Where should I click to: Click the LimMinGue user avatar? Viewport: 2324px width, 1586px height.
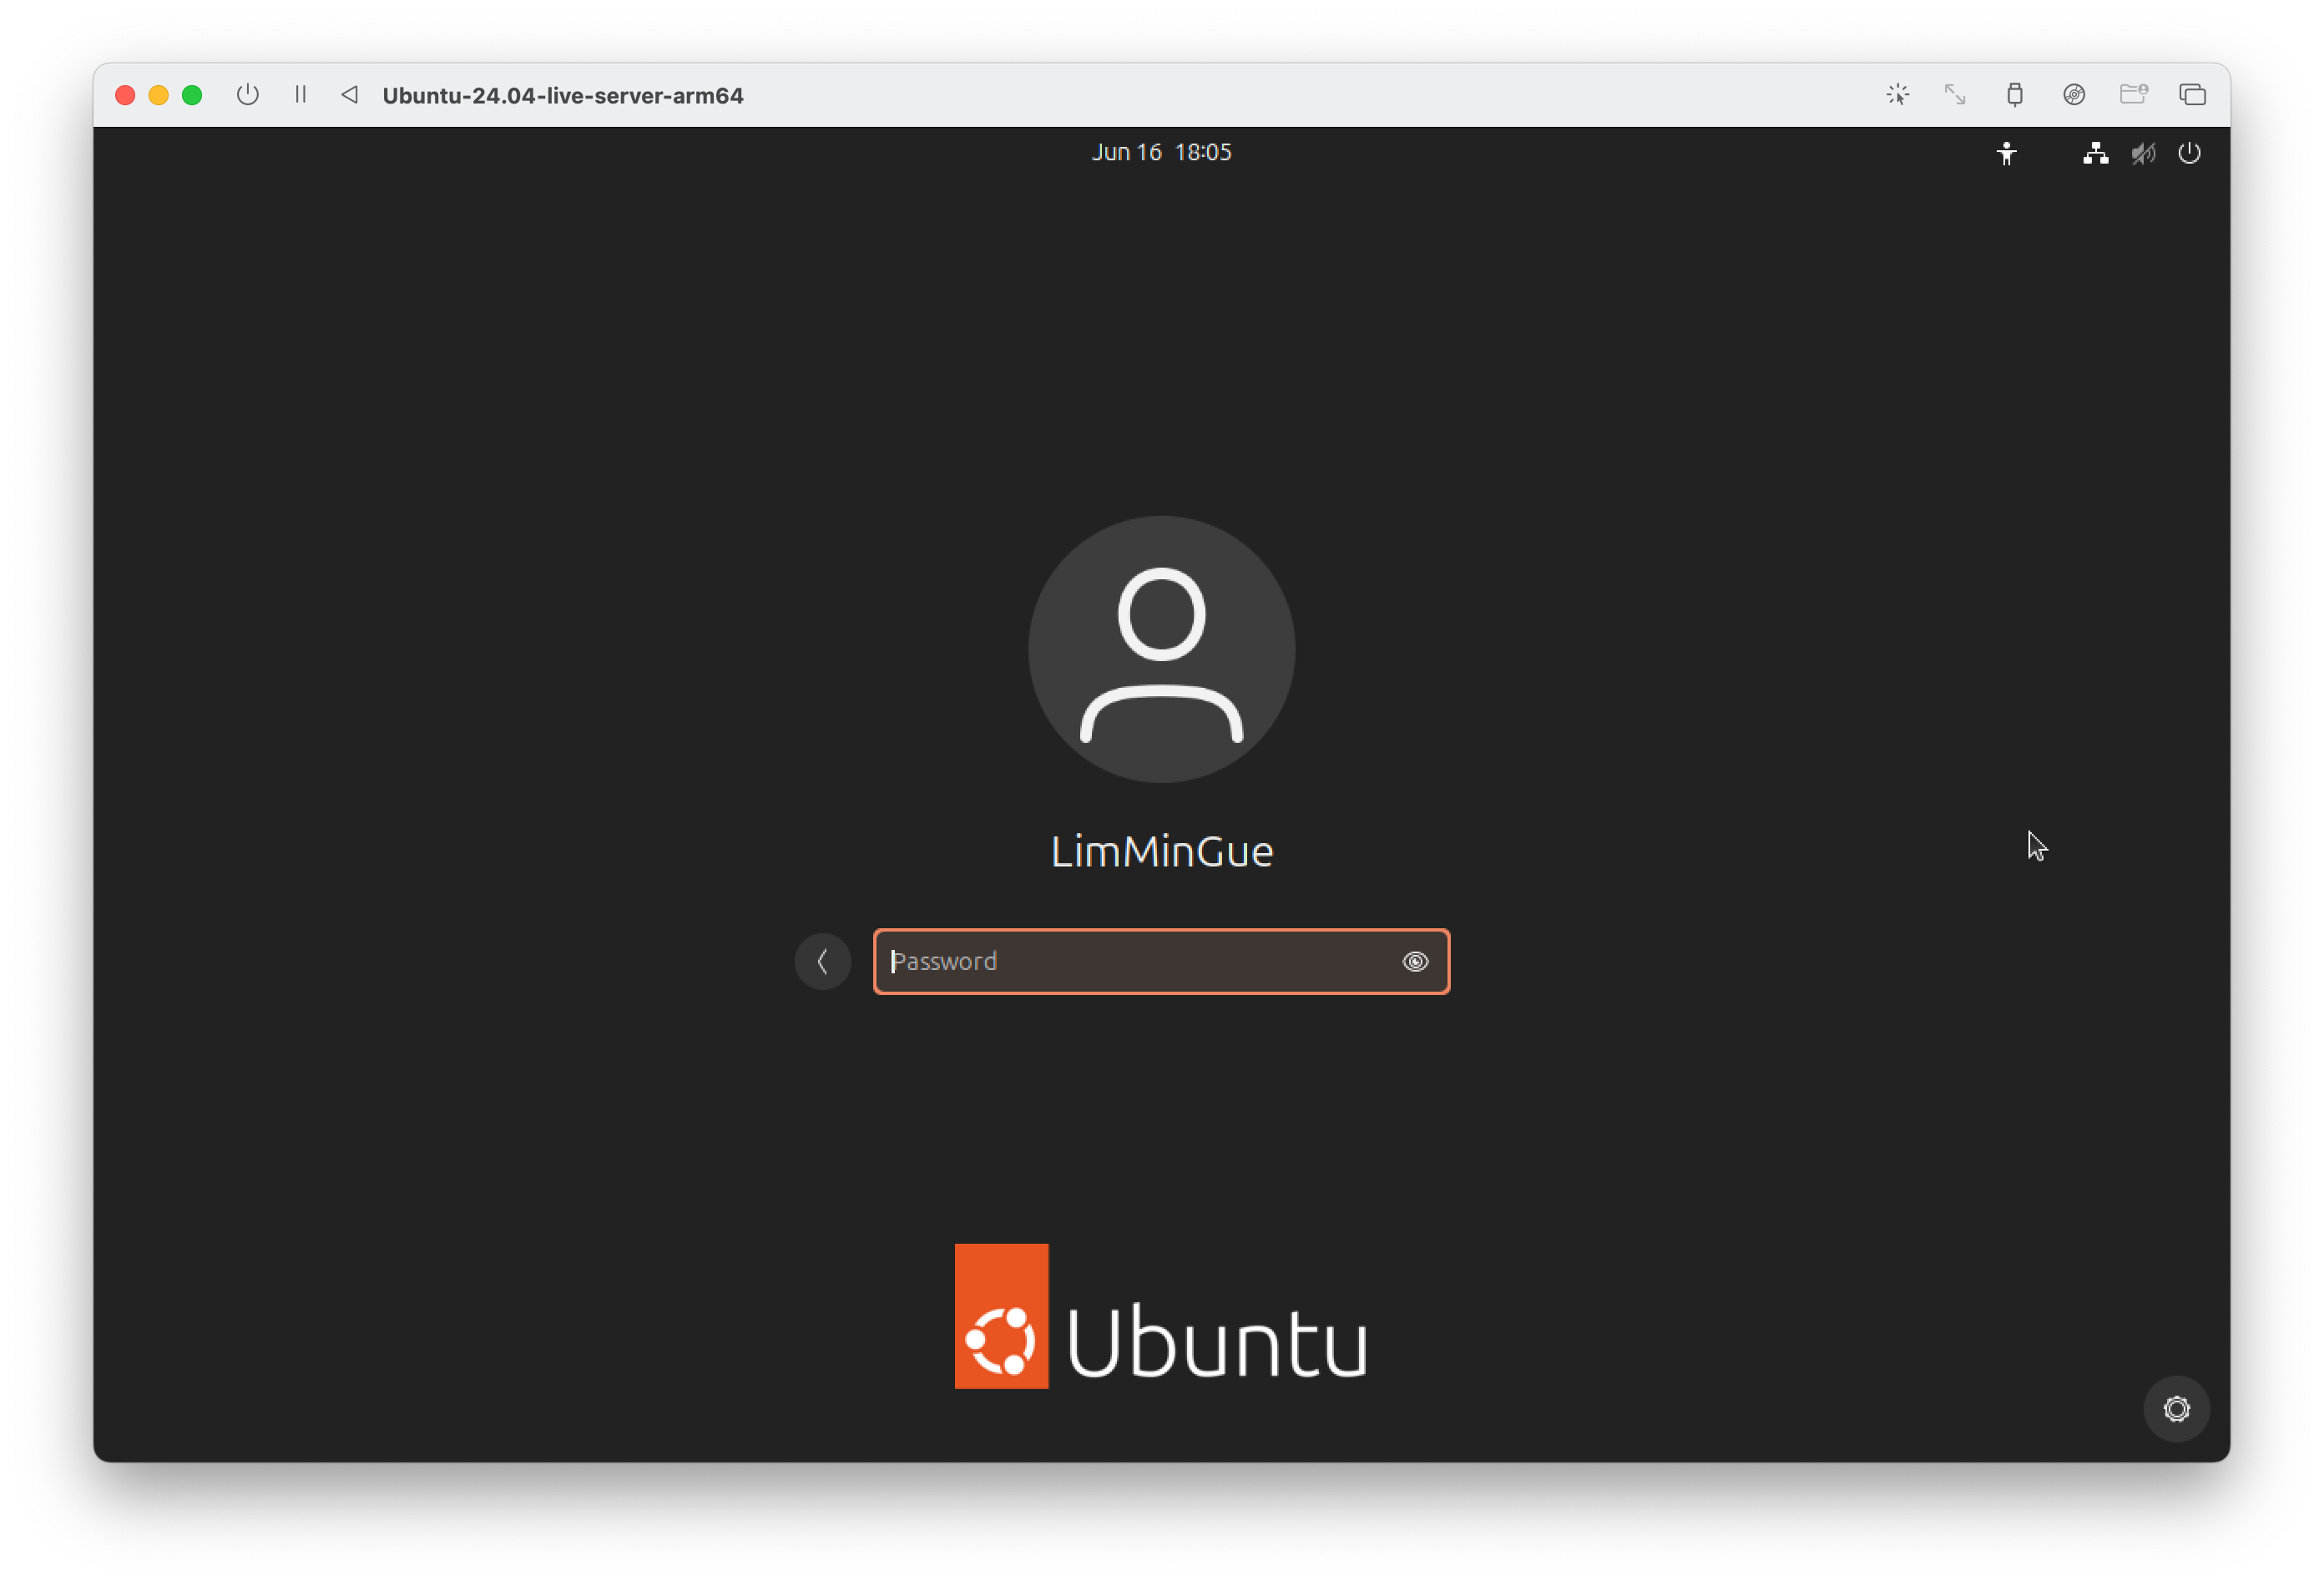pyautogui.click(x=1161, y=649)
